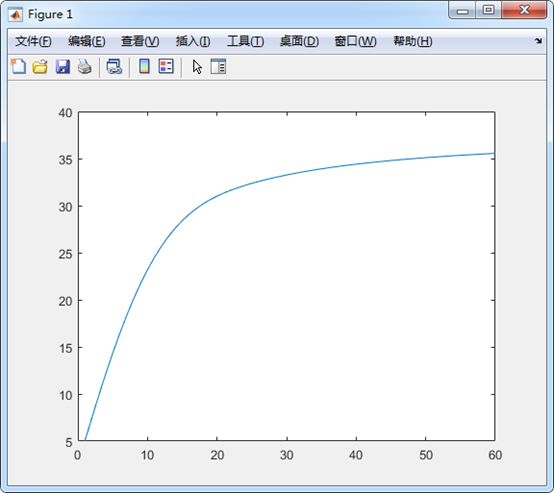
Task: Insert colorbar using the toolbar icon
Action: (x=144, y=66)
